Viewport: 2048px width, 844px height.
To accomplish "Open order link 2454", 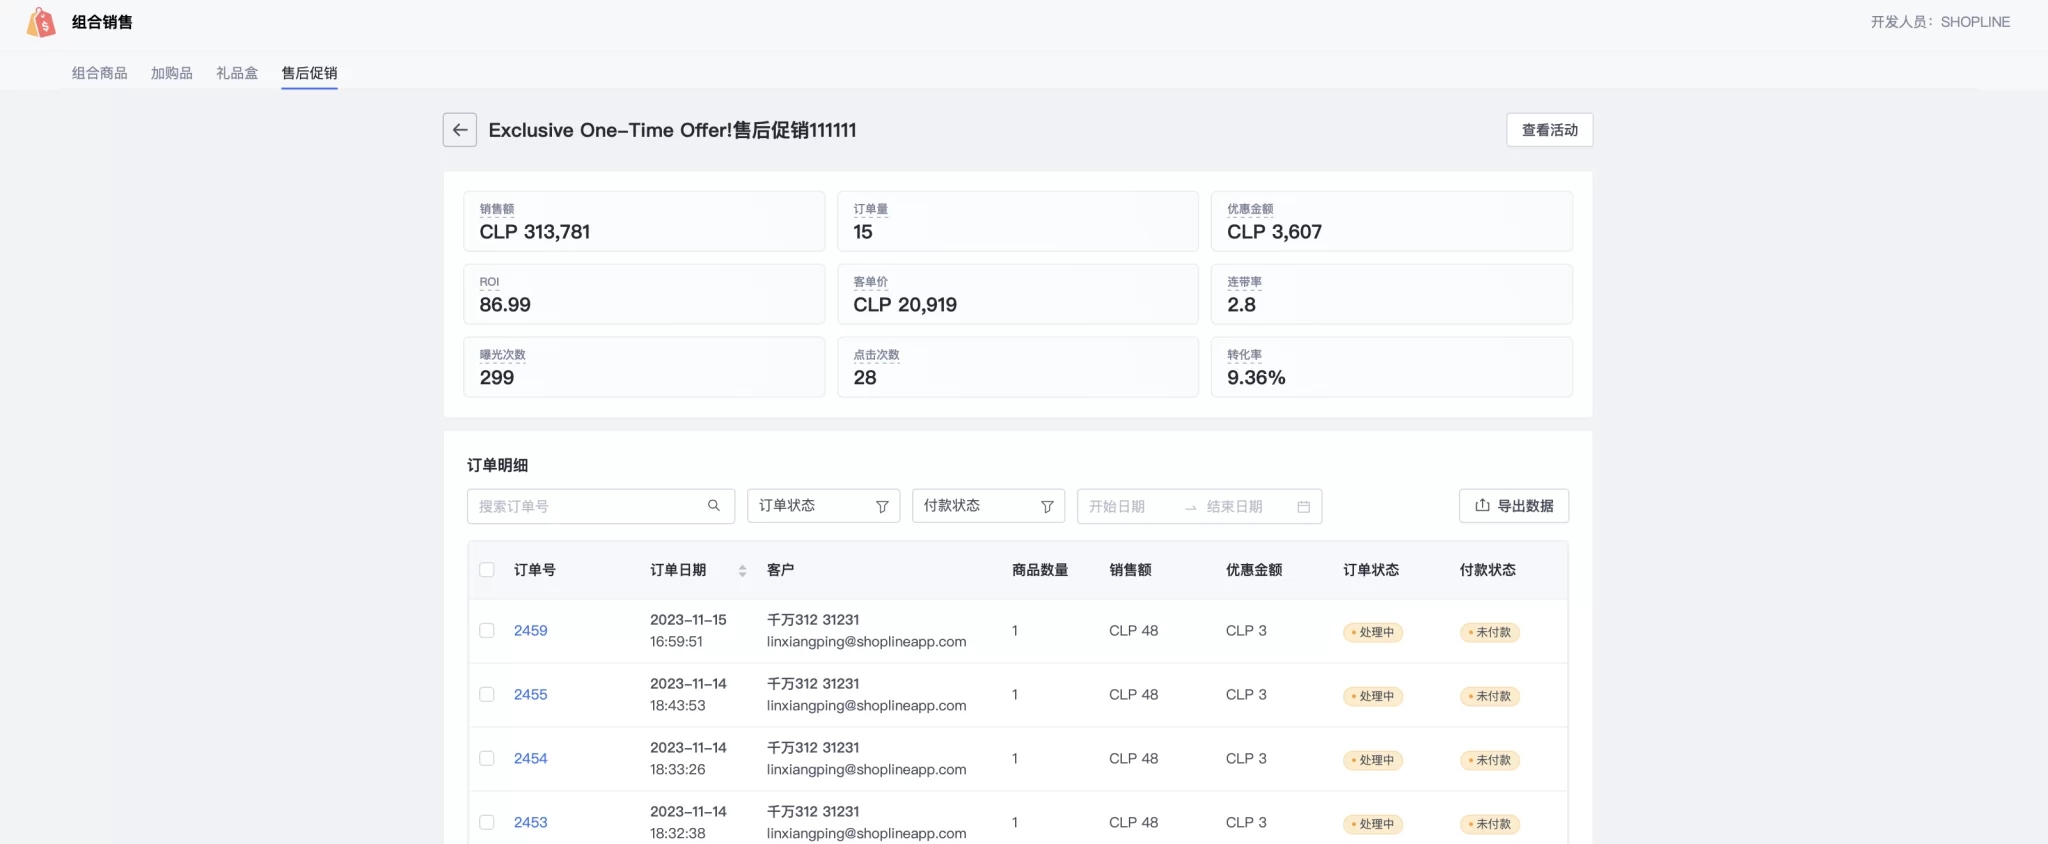I will tap(531, 759).
